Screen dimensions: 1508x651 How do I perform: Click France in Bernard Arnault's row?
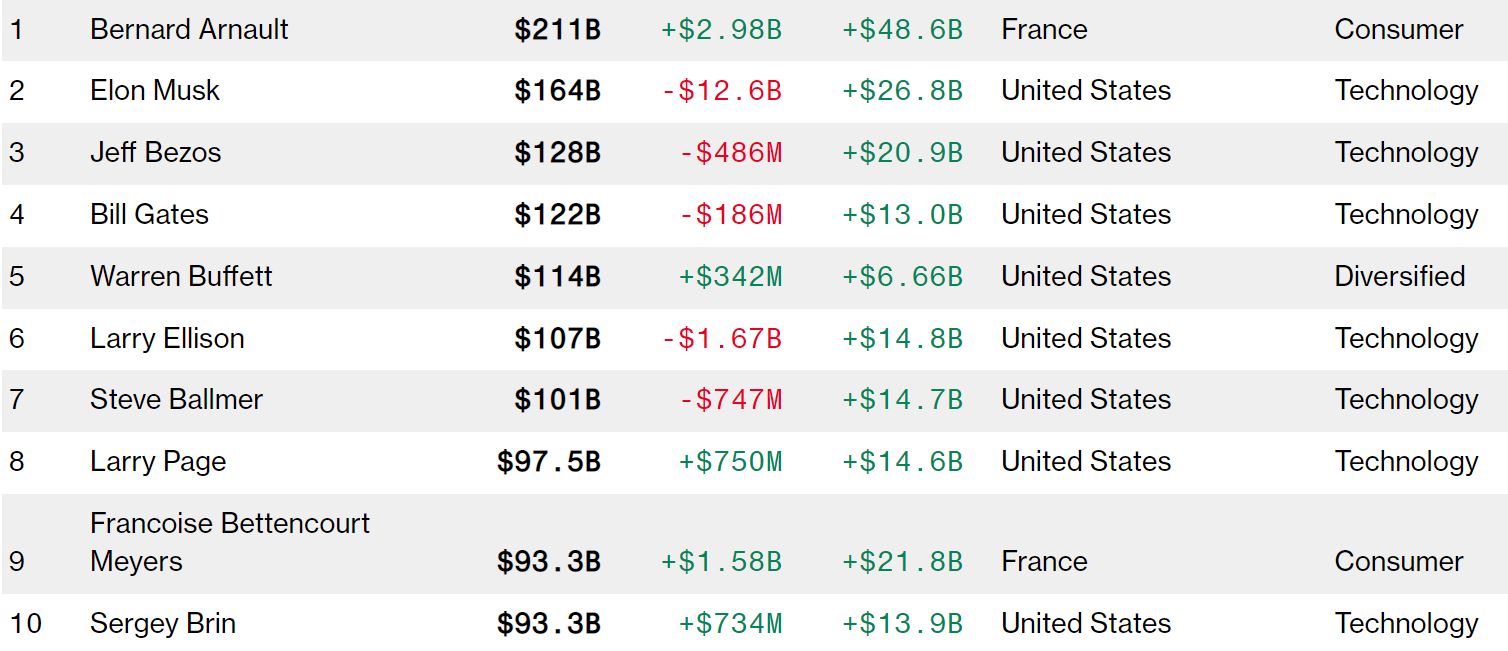pyautogui.click(x=1044, y=30)
